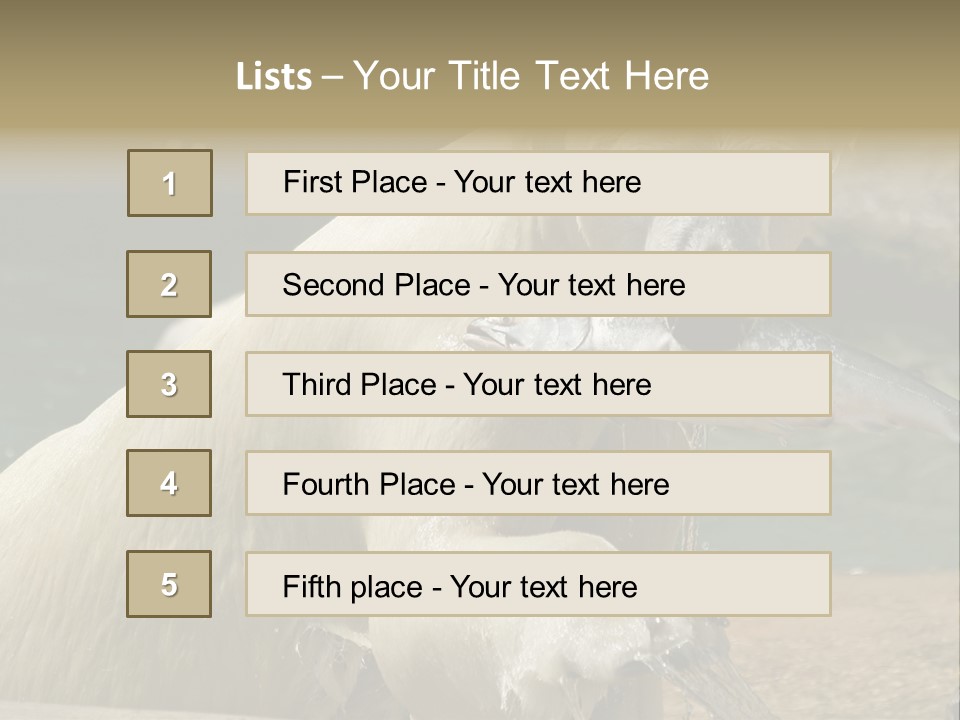This screenshot has width=960, height=720.
Task: Click the bold word Lists in title
Action: (x=274, y=76)
